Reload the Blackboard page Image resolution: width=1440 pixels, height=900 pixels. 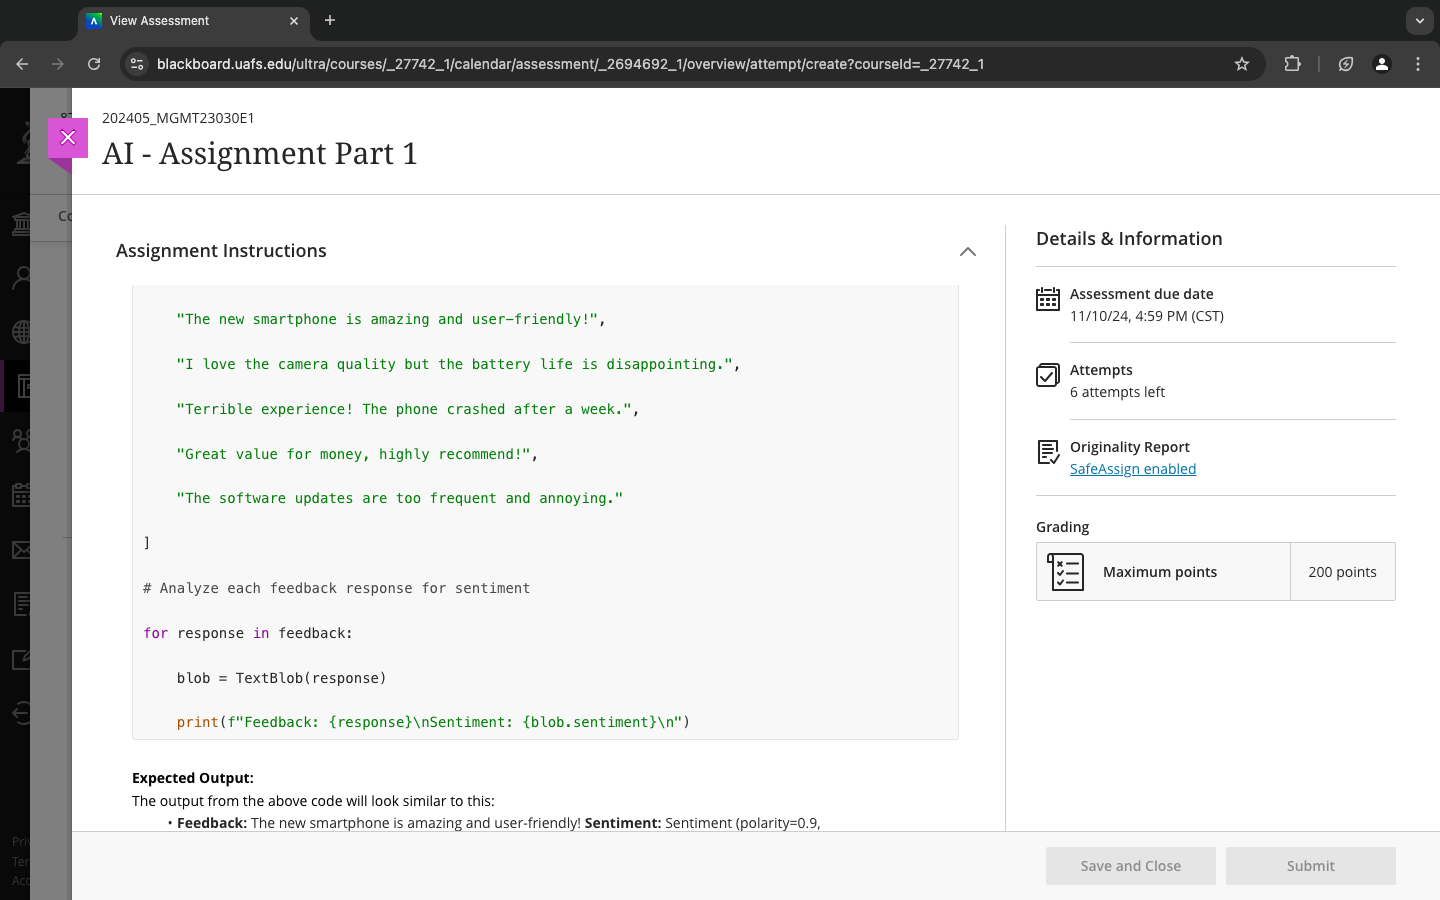tap(94, 64)
